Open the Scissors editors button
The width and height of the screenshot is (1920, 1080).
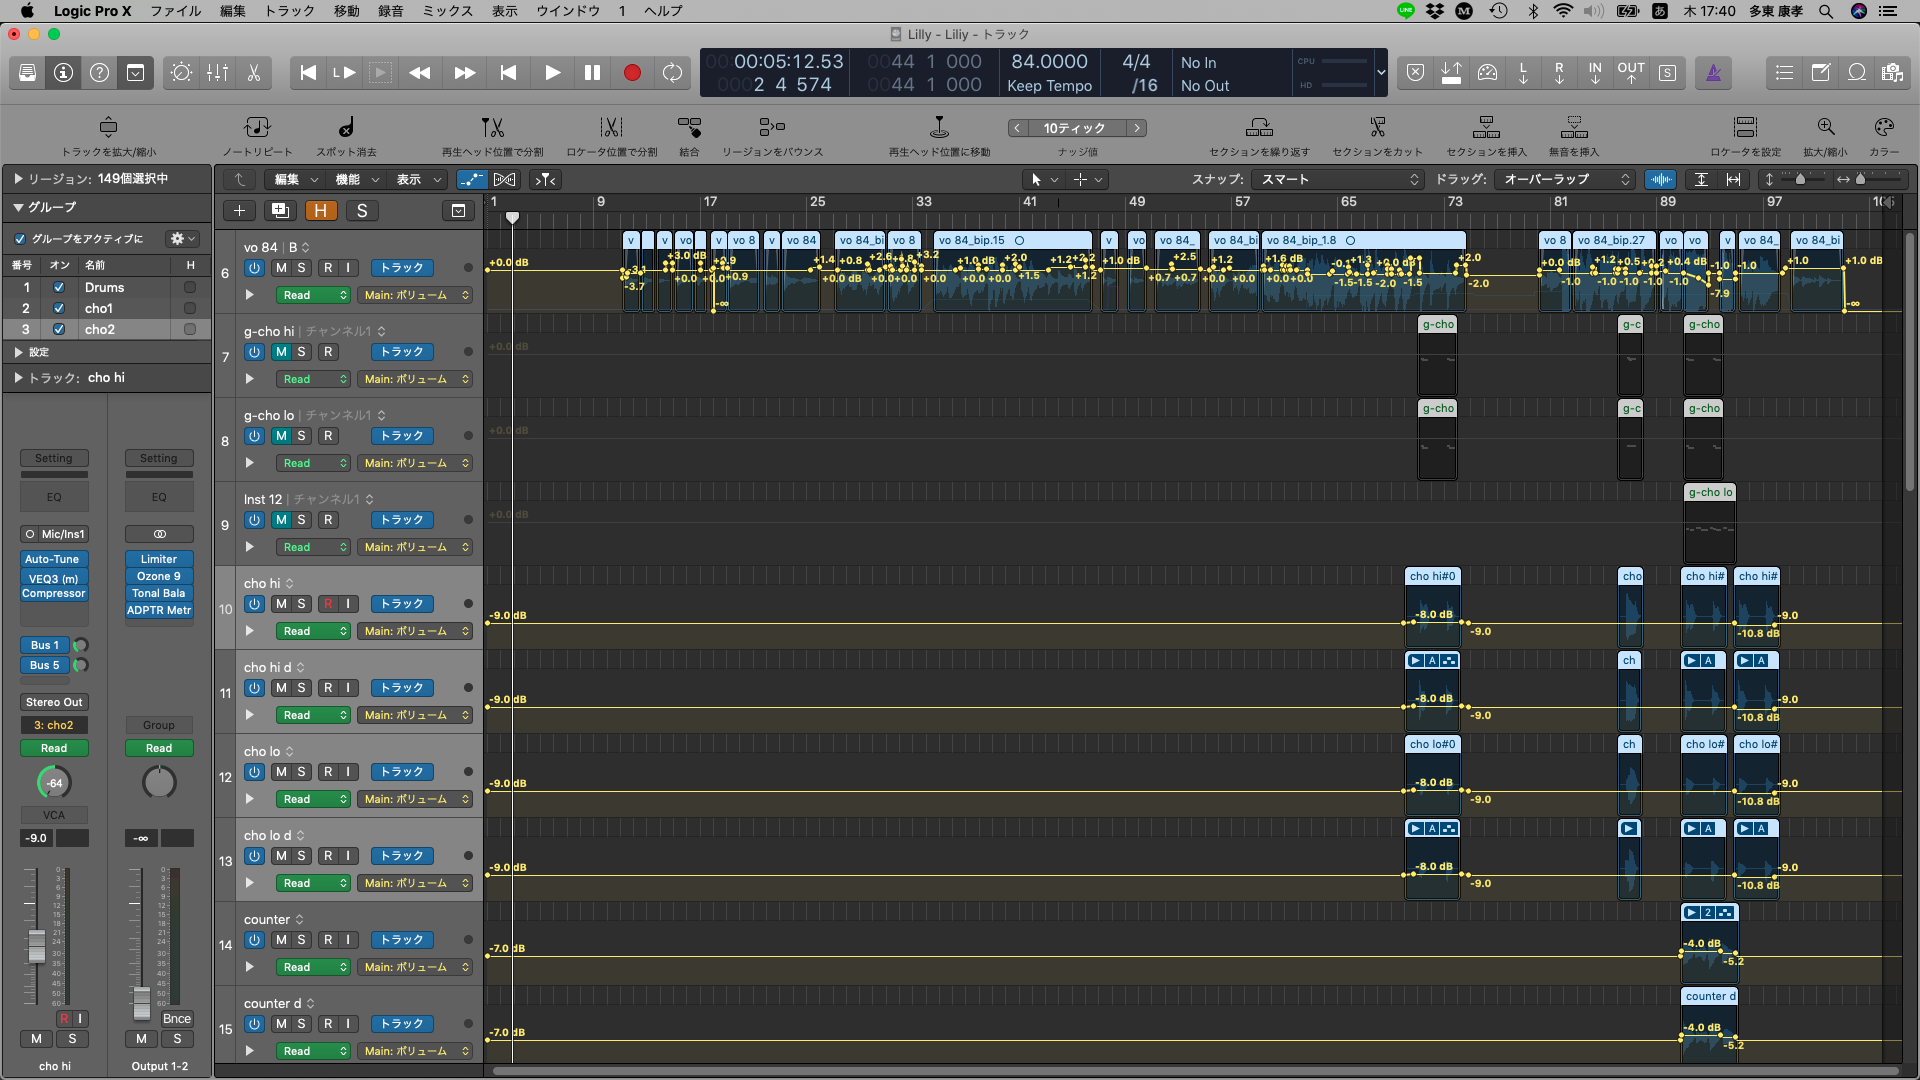coord(254,73)
